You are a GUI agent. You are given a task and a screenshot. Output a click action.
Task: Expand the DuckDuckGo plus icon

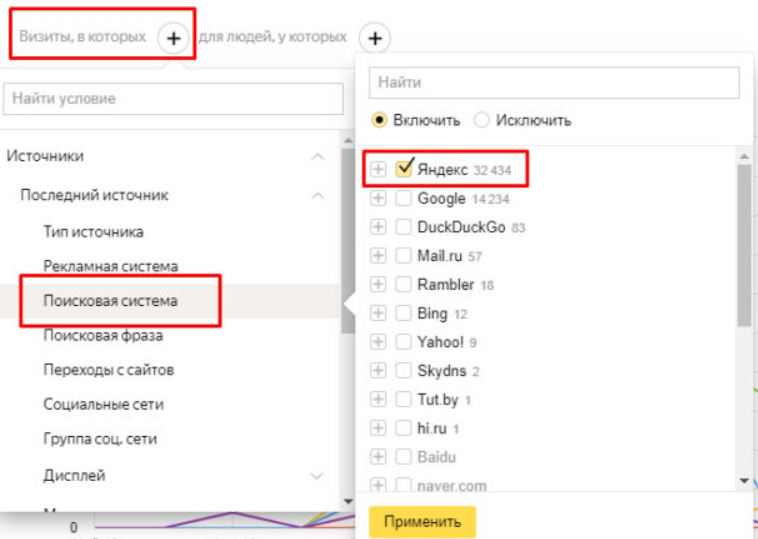click(379, 227)
